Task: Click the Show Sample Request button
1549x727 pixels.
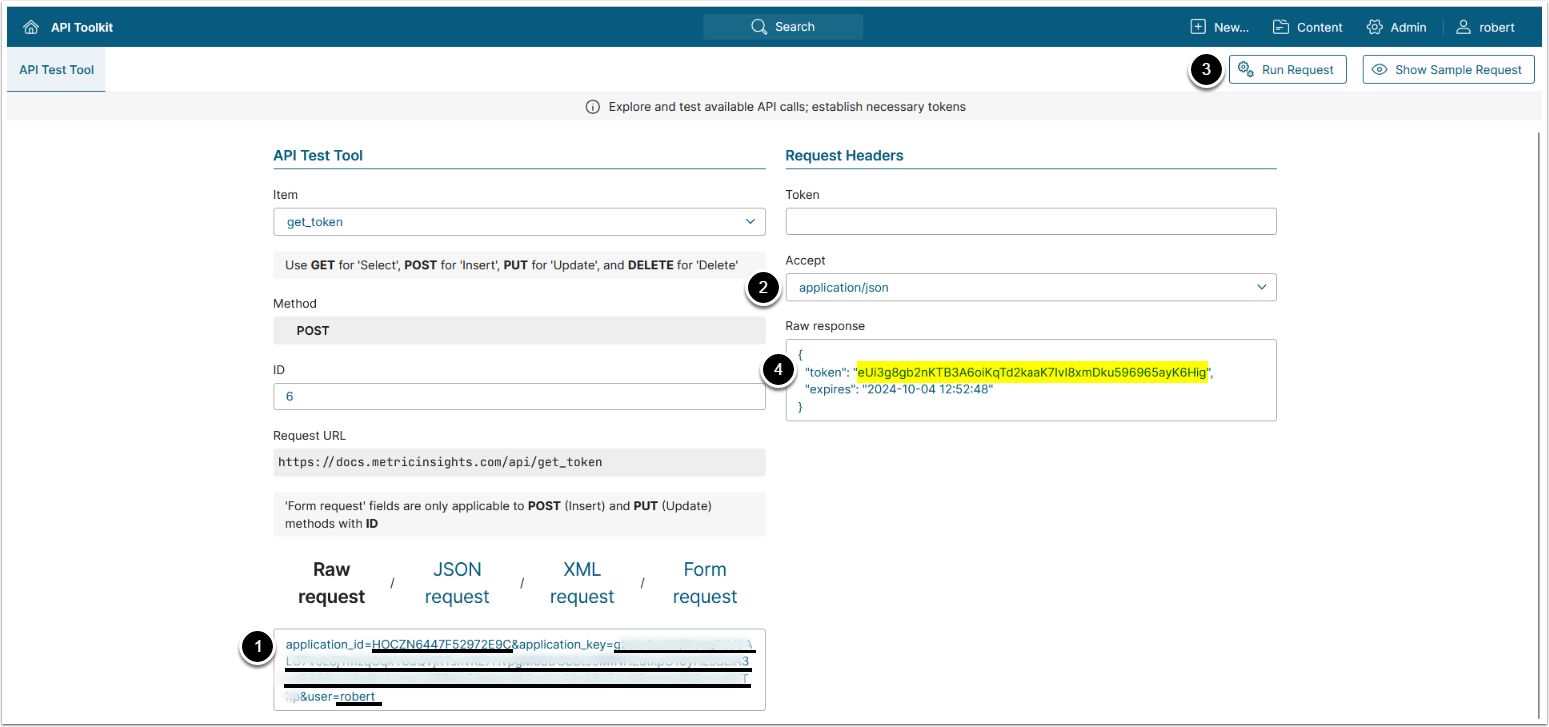Action: point(1448,70)
